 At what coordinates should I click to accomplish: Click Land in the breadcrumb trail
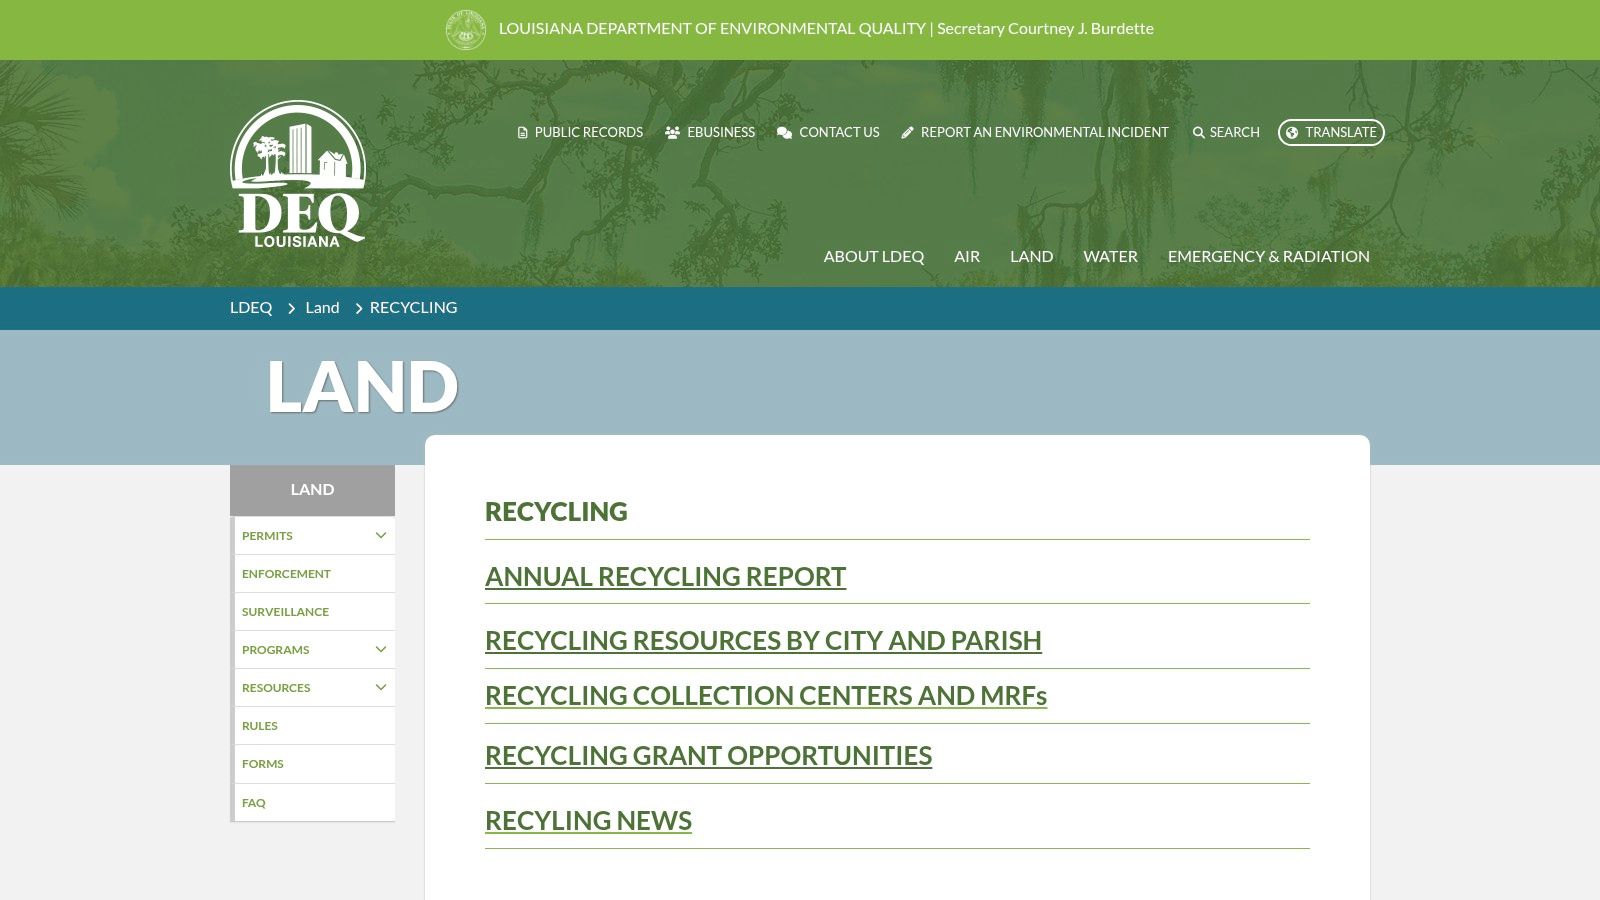click(321, 307)
